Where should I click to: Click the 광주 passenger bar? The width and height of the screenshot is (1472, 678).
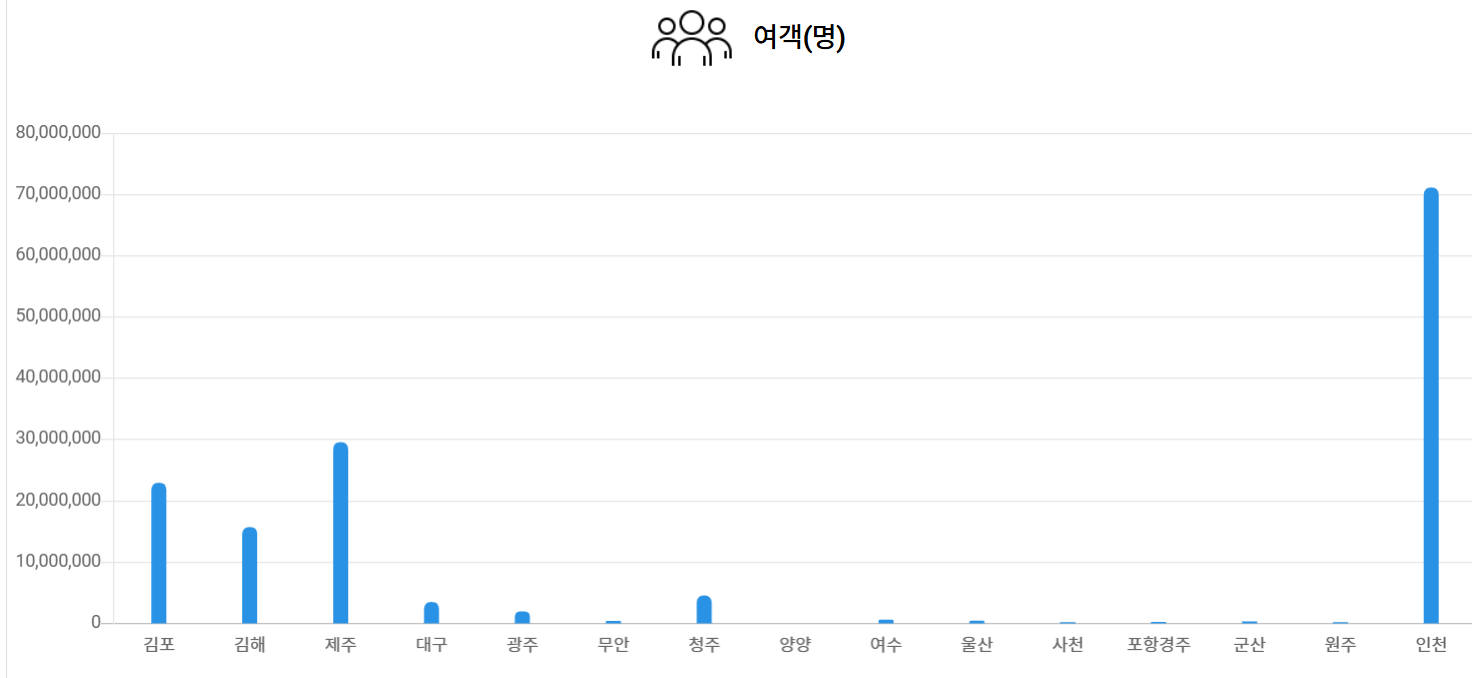[x=522, y=617]
